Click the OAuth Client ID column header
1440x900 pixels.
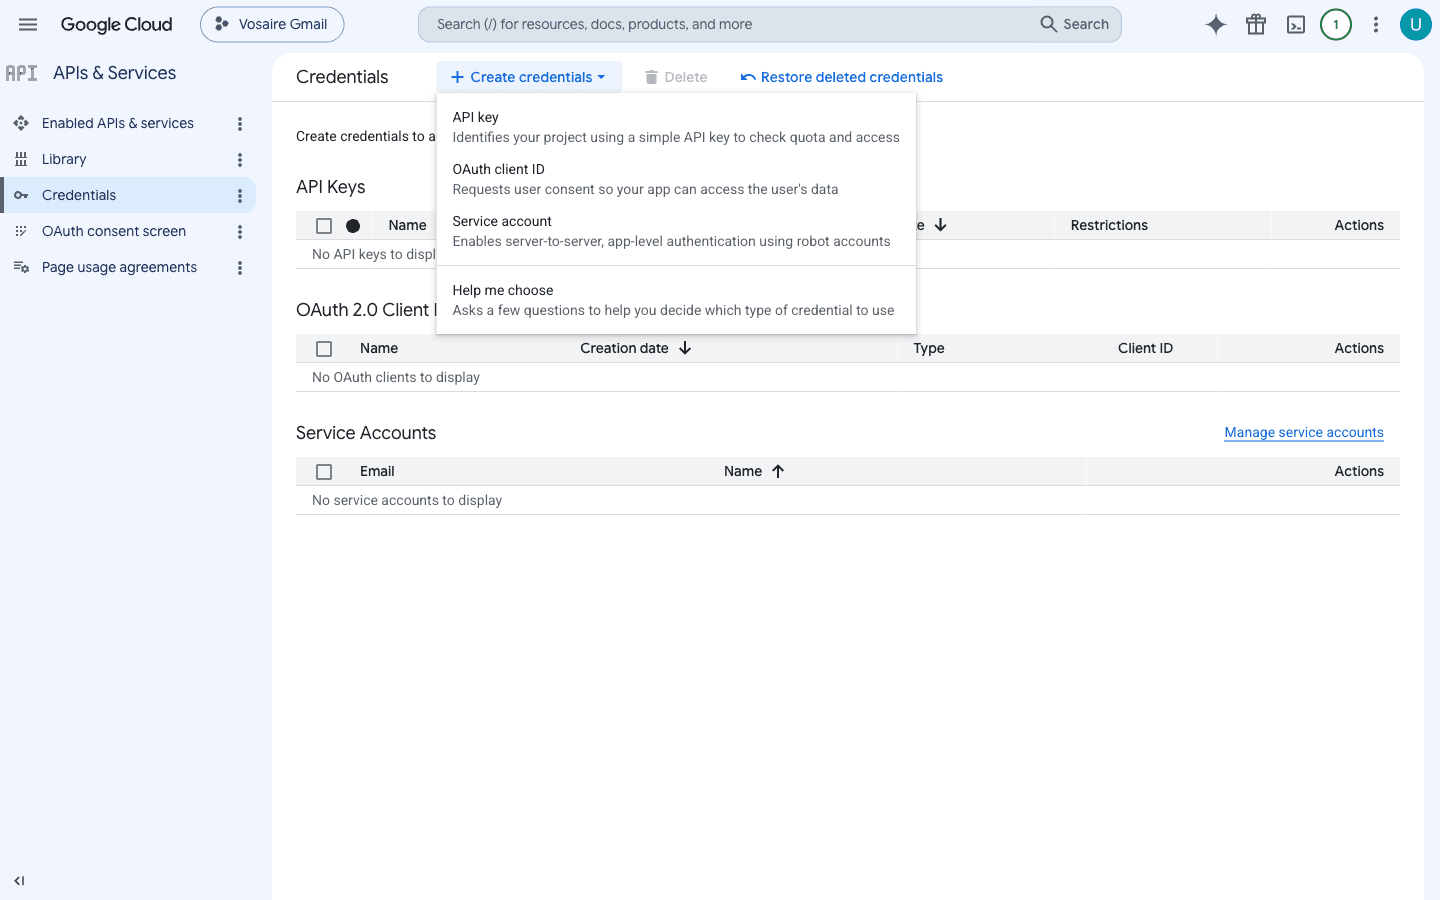[x=1145, y=348]
